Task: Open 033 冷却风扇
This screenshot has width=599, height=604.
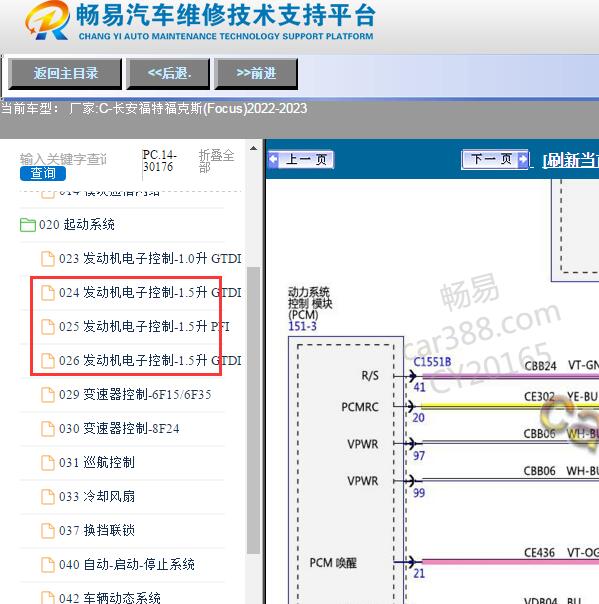Action: point(97,496)
